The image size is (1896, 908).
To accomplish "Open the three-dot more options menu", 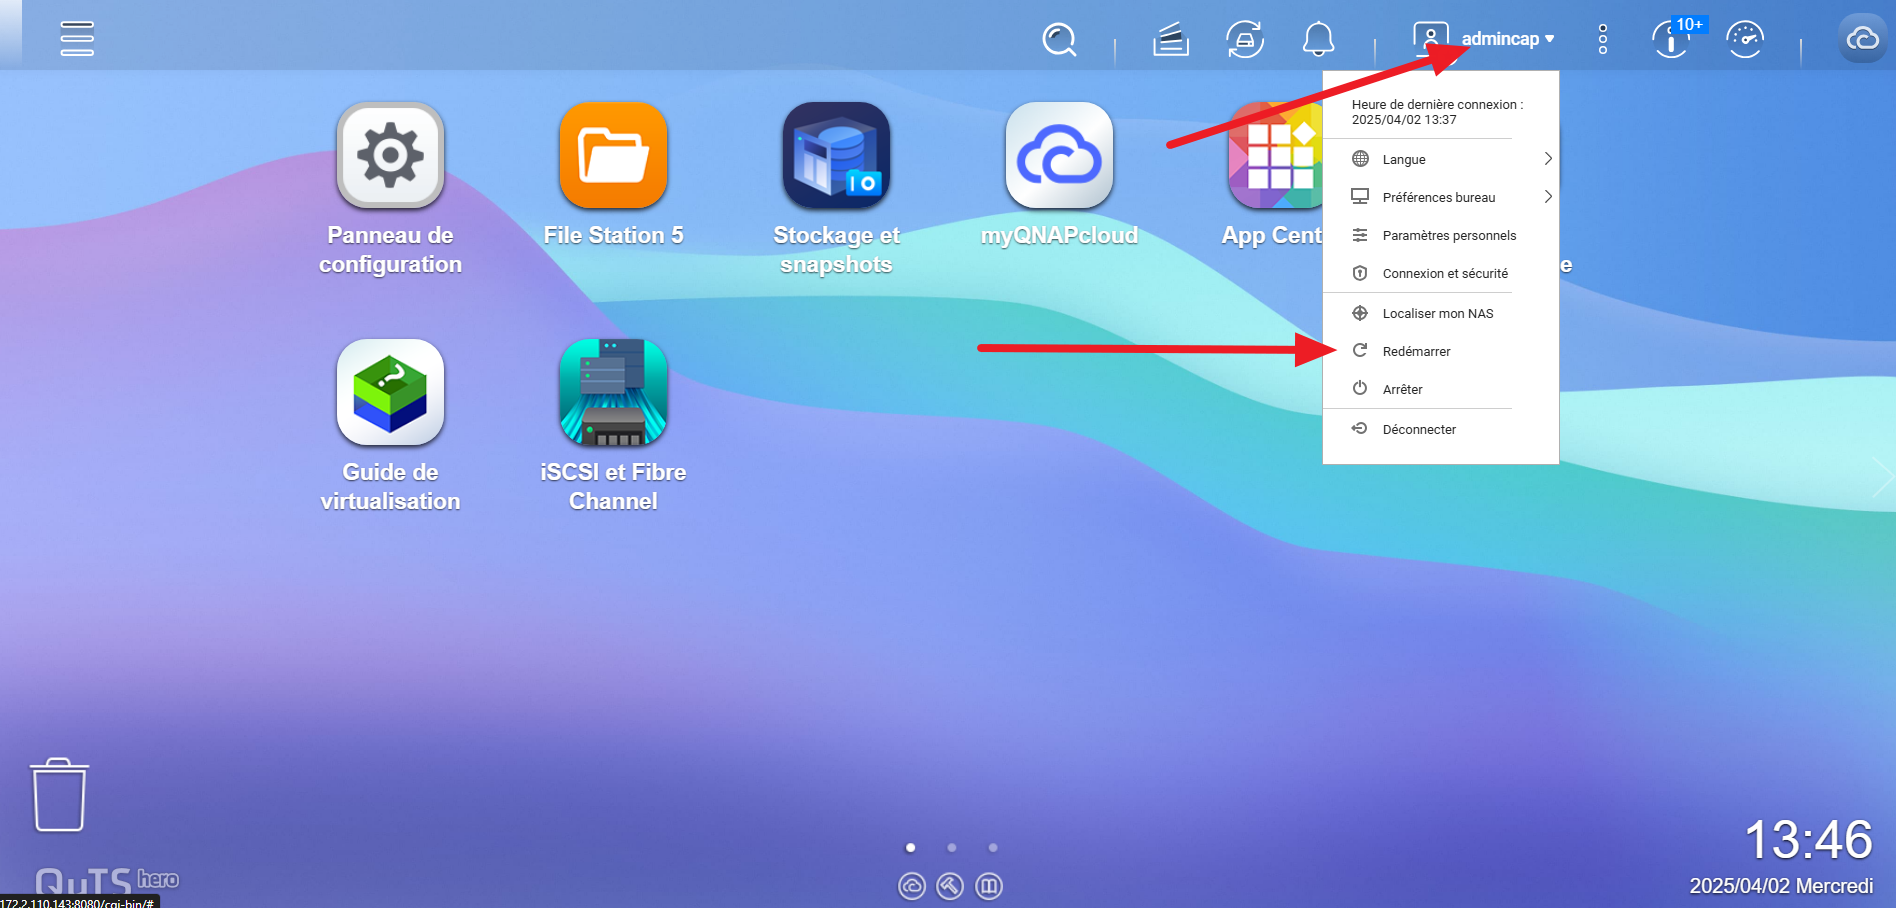I will tap(1603, 39).
